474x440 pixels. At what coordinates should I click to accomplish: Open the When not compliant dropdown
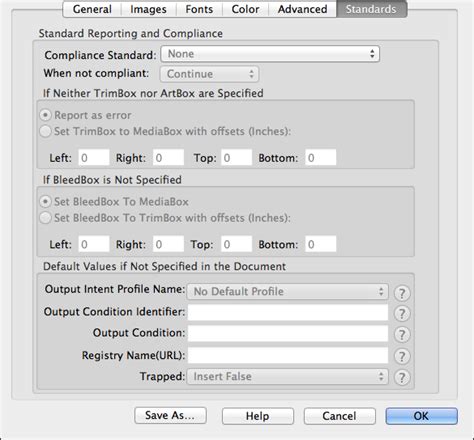[209, 74]
